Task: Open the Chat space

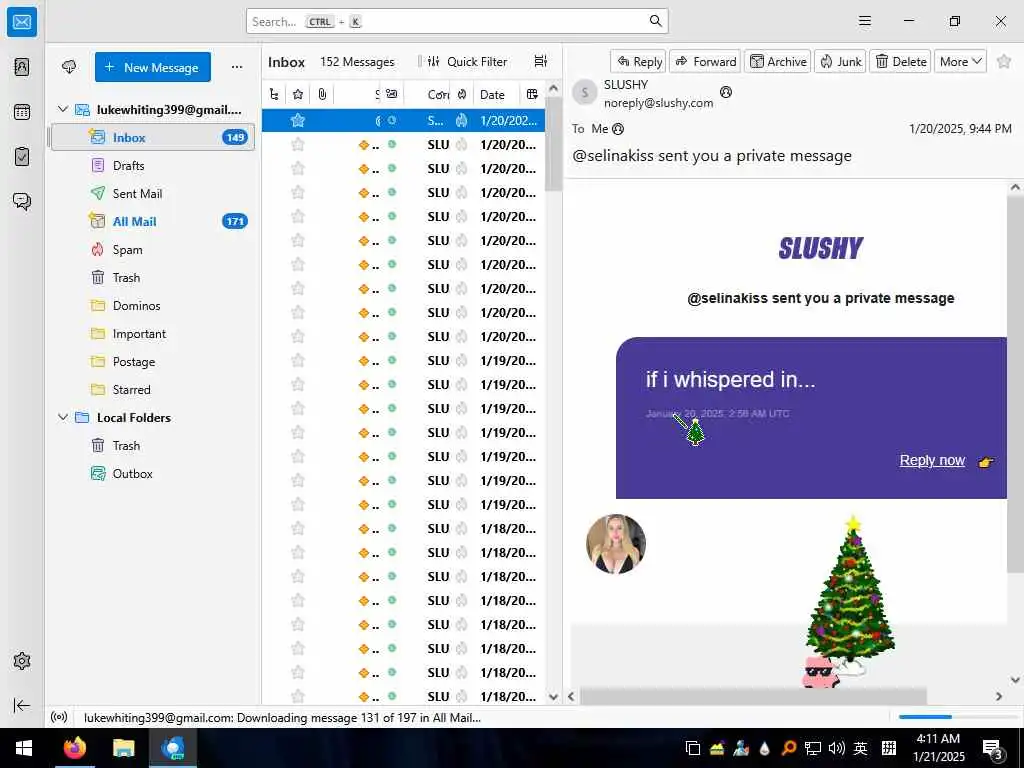Action: point(22,201)
